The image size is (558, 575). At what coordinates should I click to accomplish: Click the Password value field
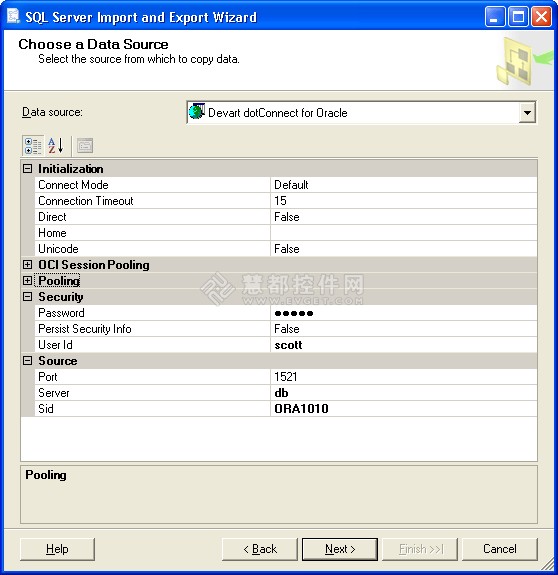404,313
